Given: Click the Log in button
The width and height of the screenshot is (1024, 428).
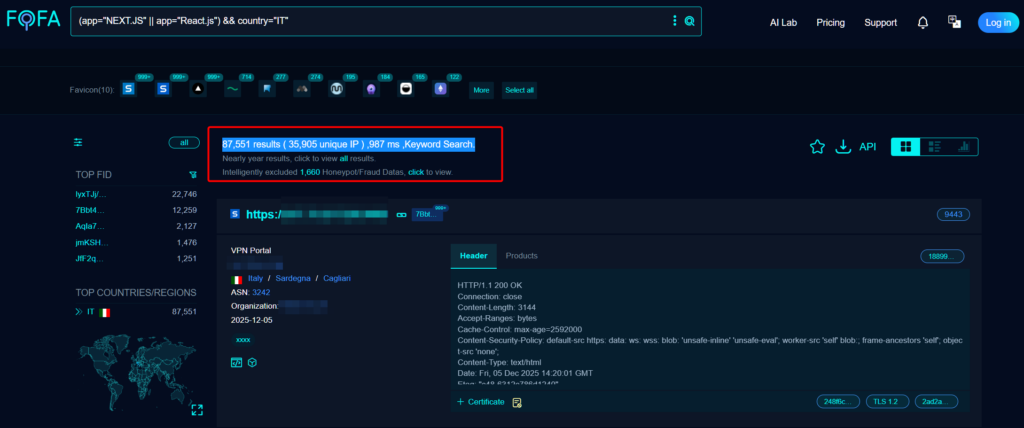Looking at the screenshot, I should pyautogui.click(x=998, y=22).
